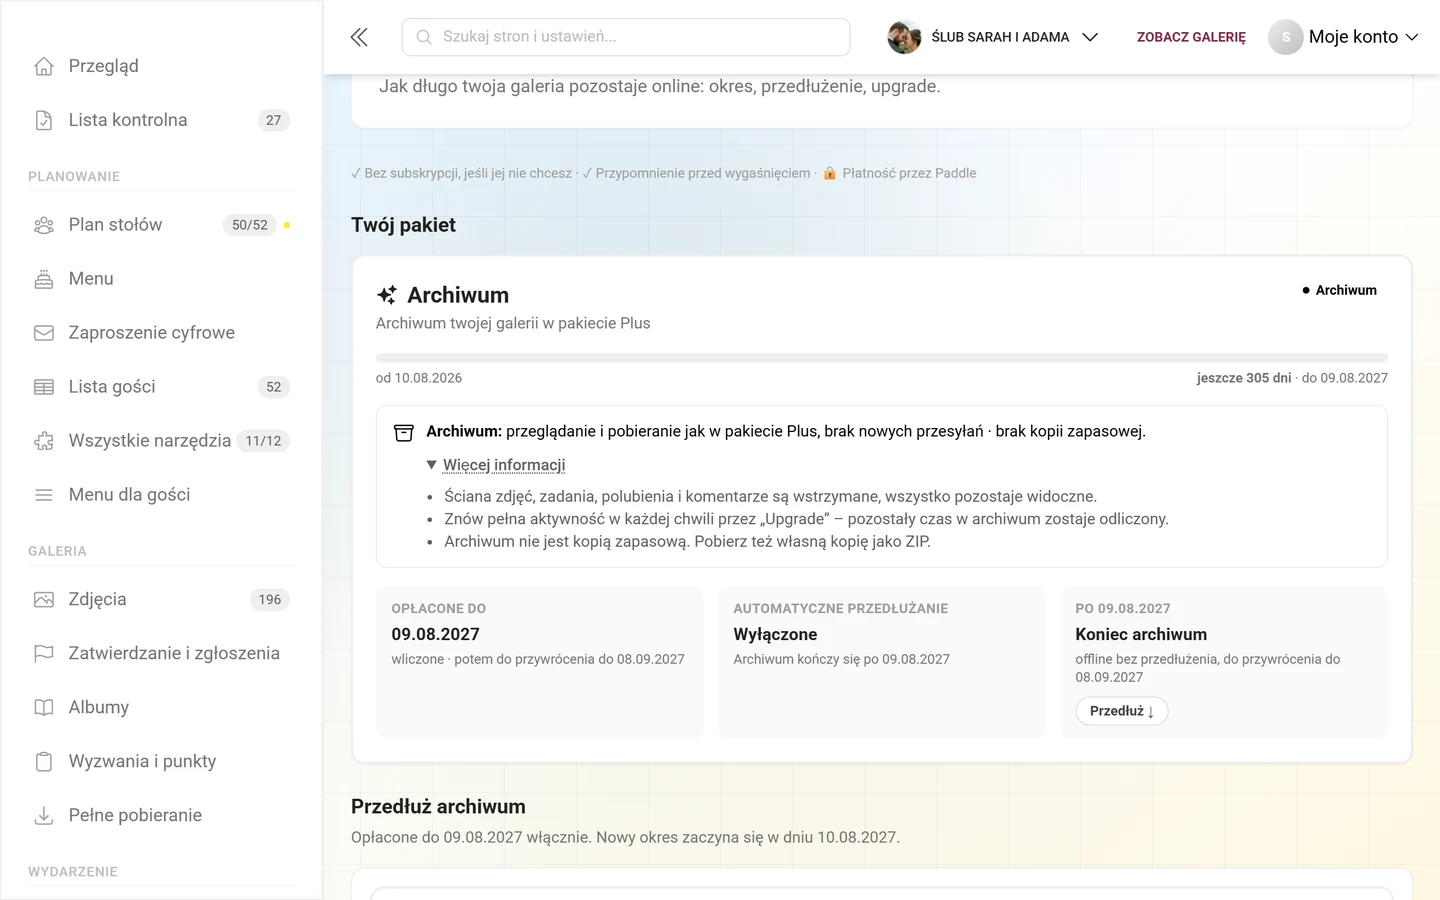Click the 11/12 badge on Wszystkie narzędzia

pos(263,441)
